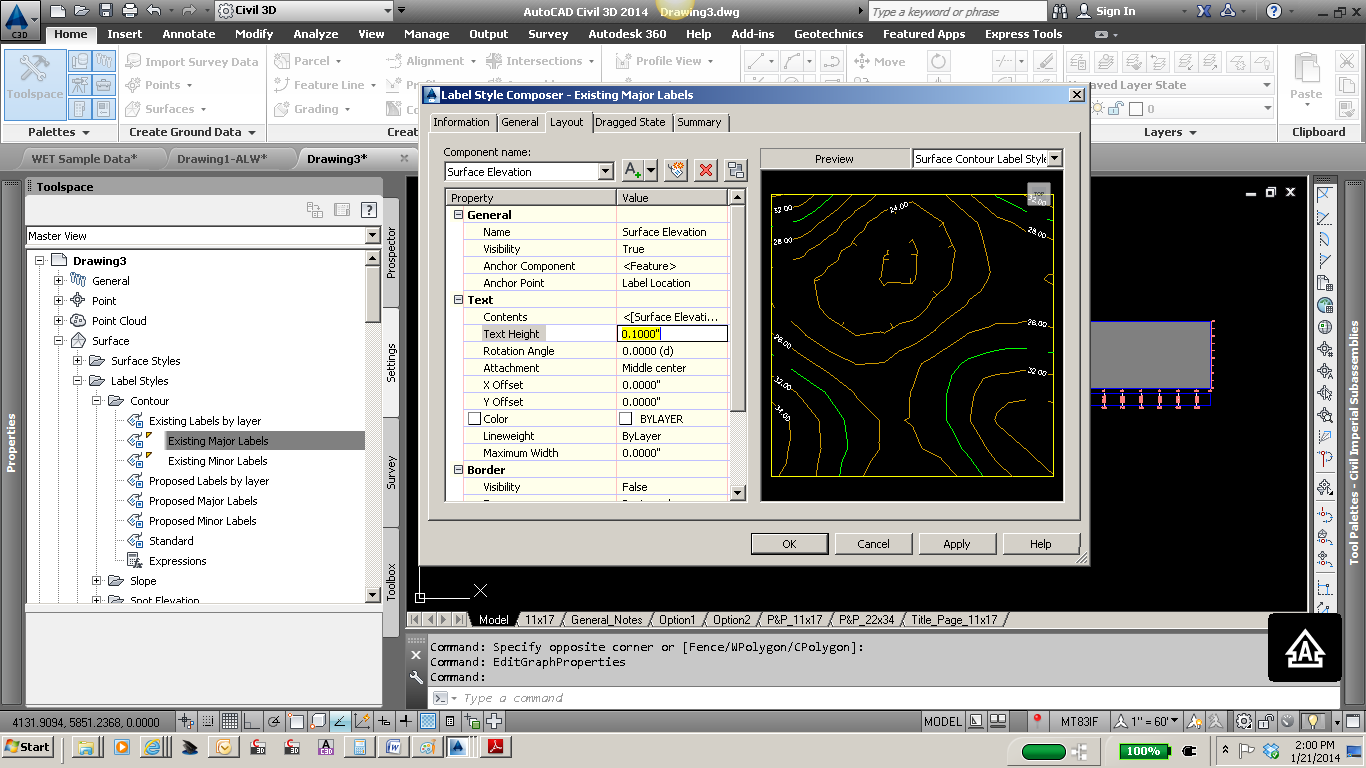This screenshot has height=768, width=1366.
Task: Toggle the grid display status bar icon
Action: [x=229, y=721]
